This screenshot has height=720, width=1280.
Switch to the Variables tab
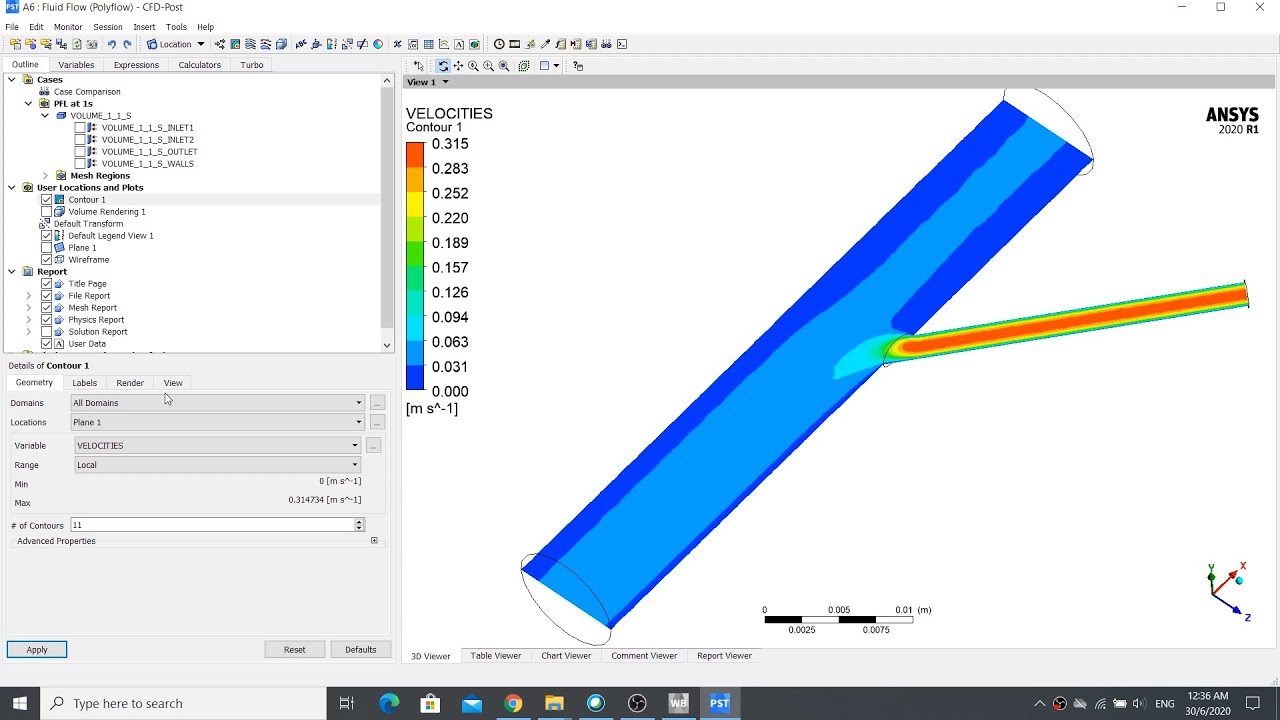(76, 65)
